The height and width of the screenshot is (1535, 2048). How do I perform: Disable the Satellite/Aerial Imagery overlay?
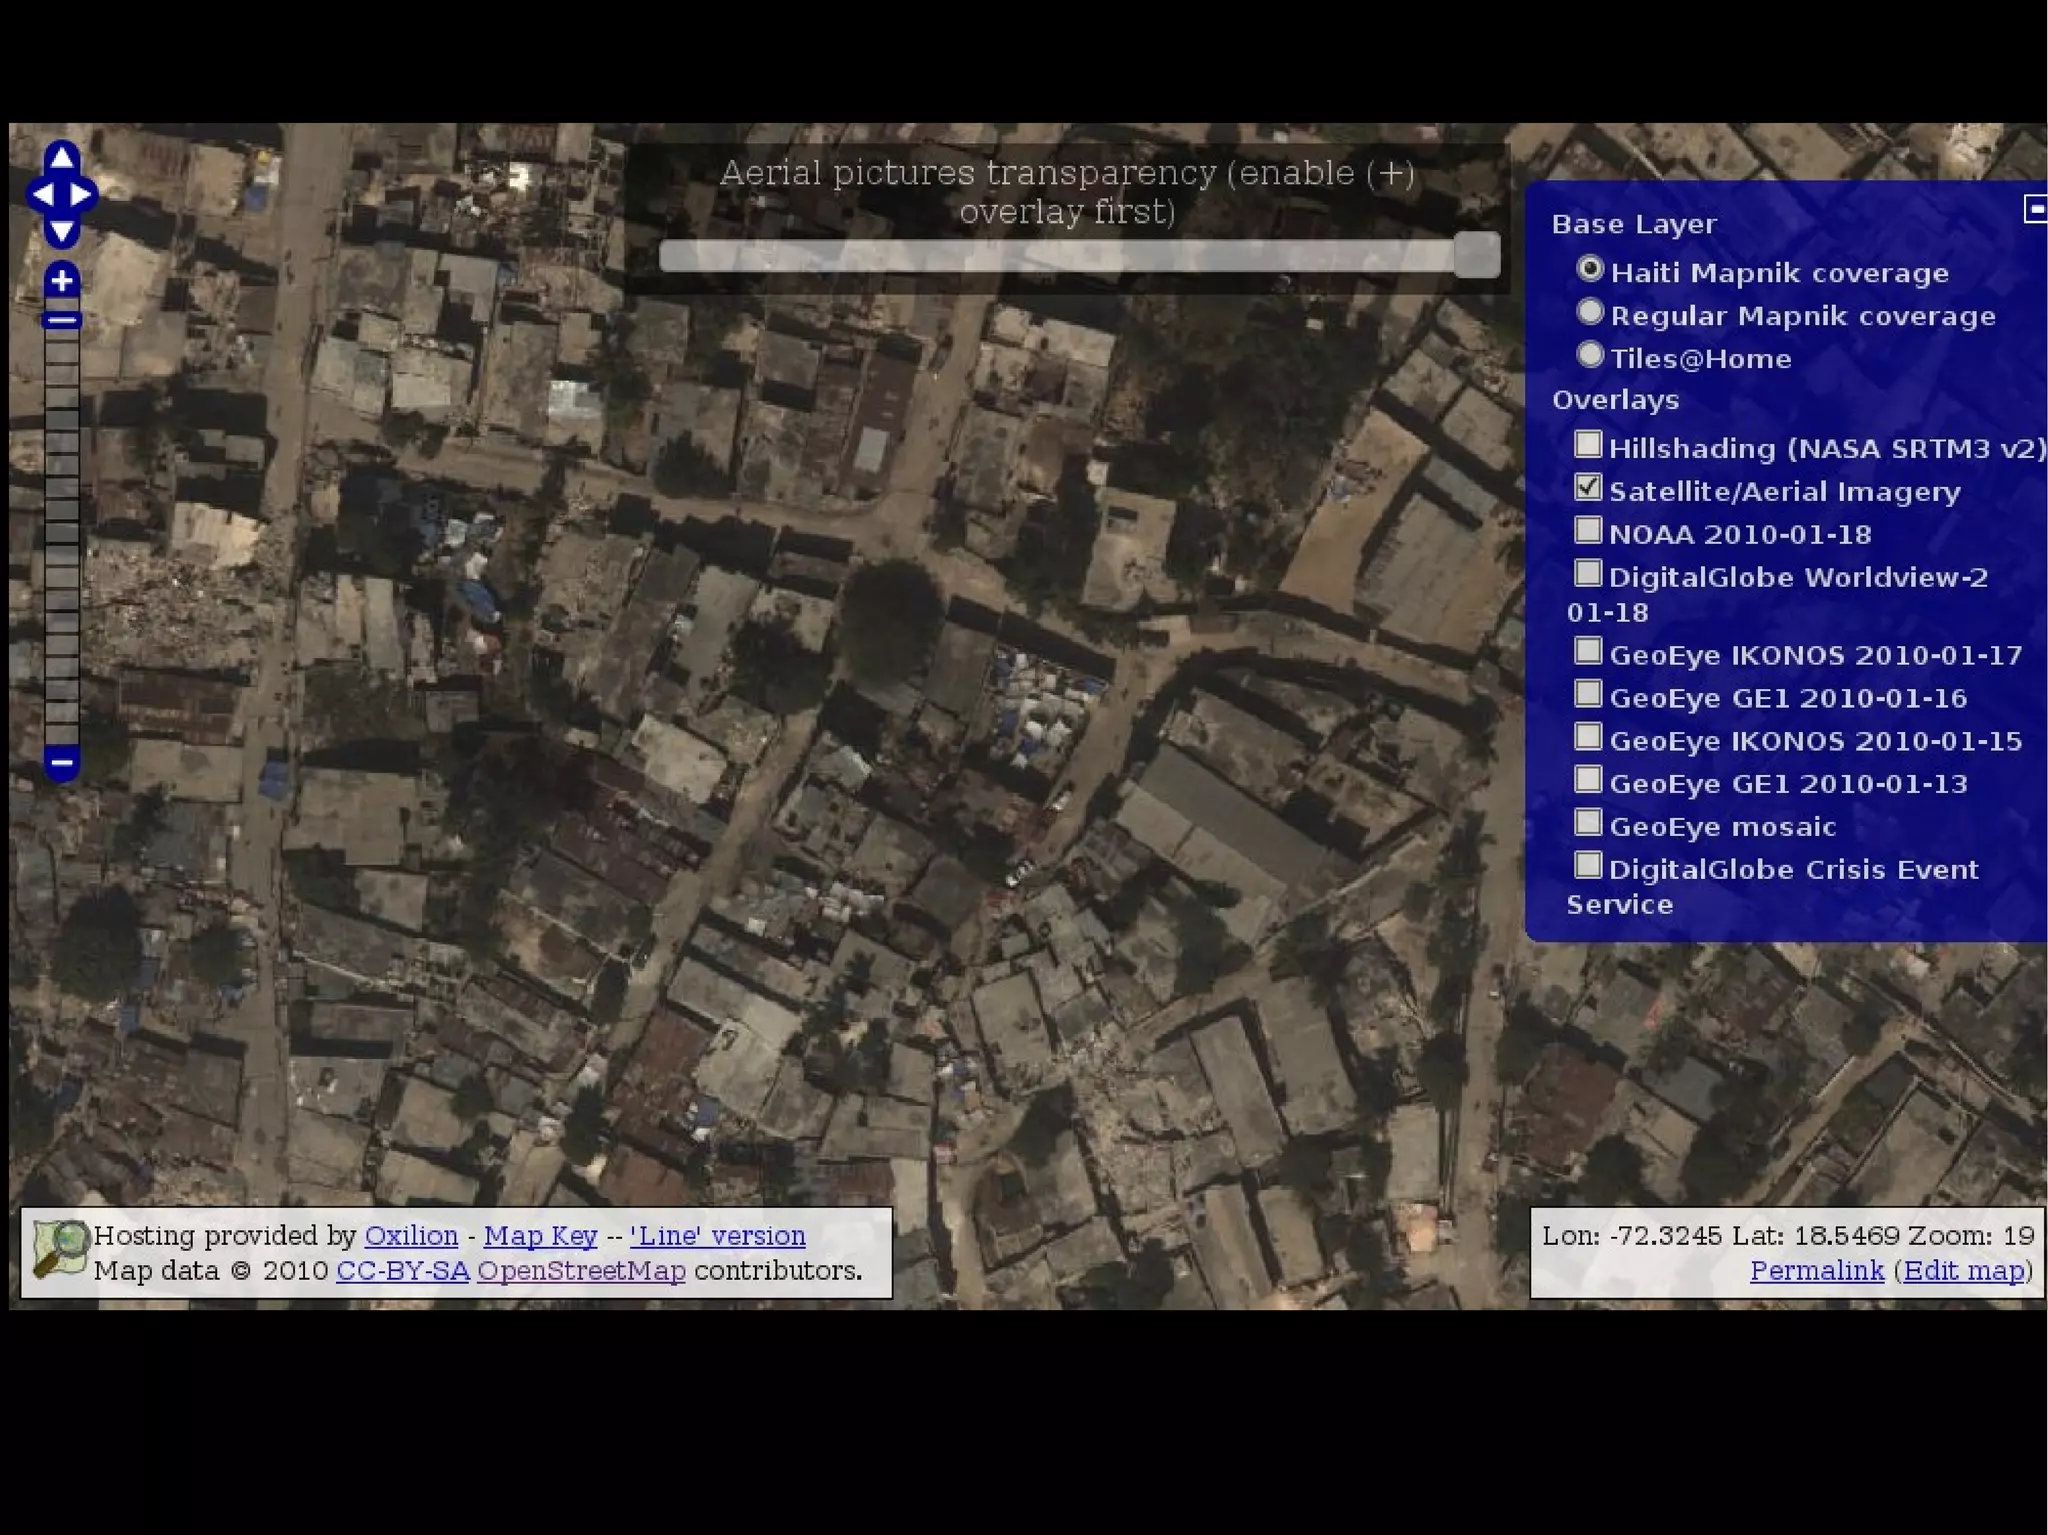(1587, 487)
